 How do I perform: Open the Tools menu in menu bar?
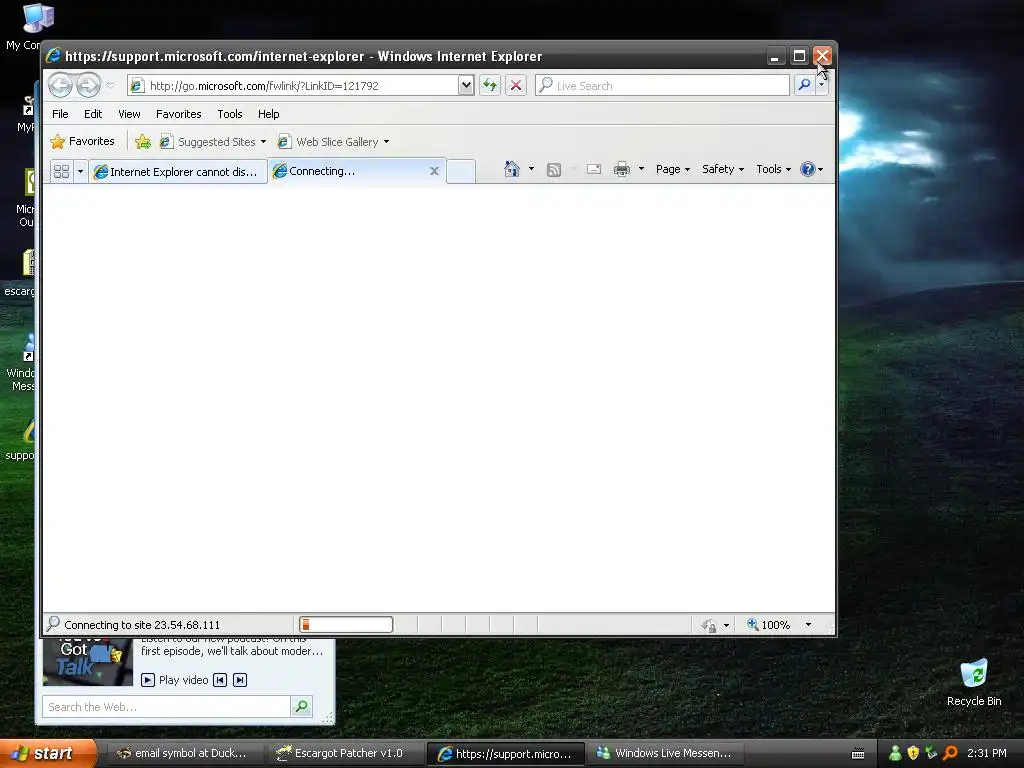click(x=230, y=114)
